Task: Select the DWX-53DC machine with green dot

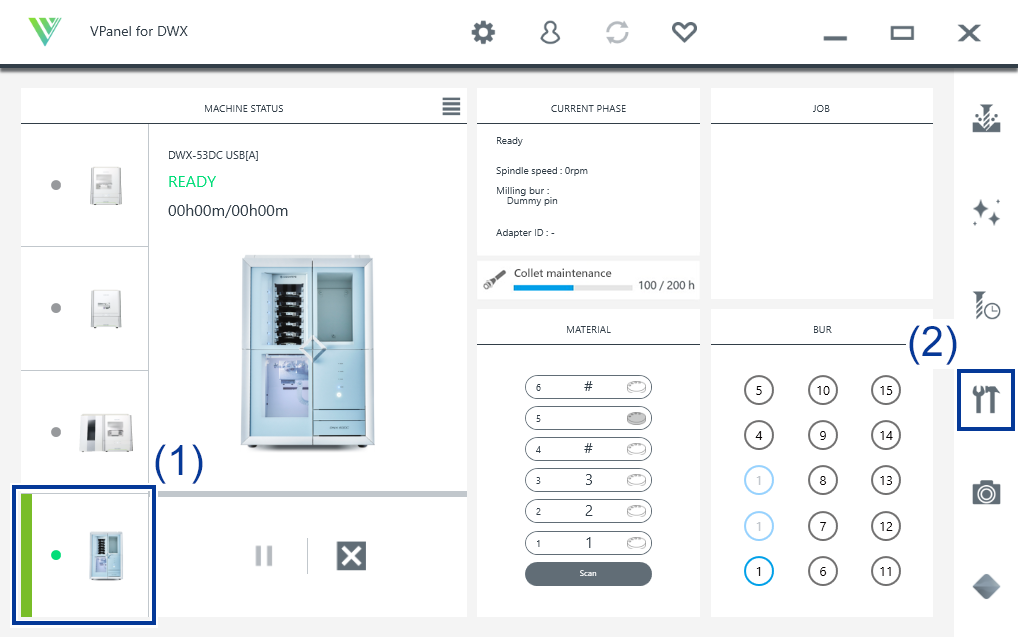Action: pyautogui.click(x=85, y=555)
